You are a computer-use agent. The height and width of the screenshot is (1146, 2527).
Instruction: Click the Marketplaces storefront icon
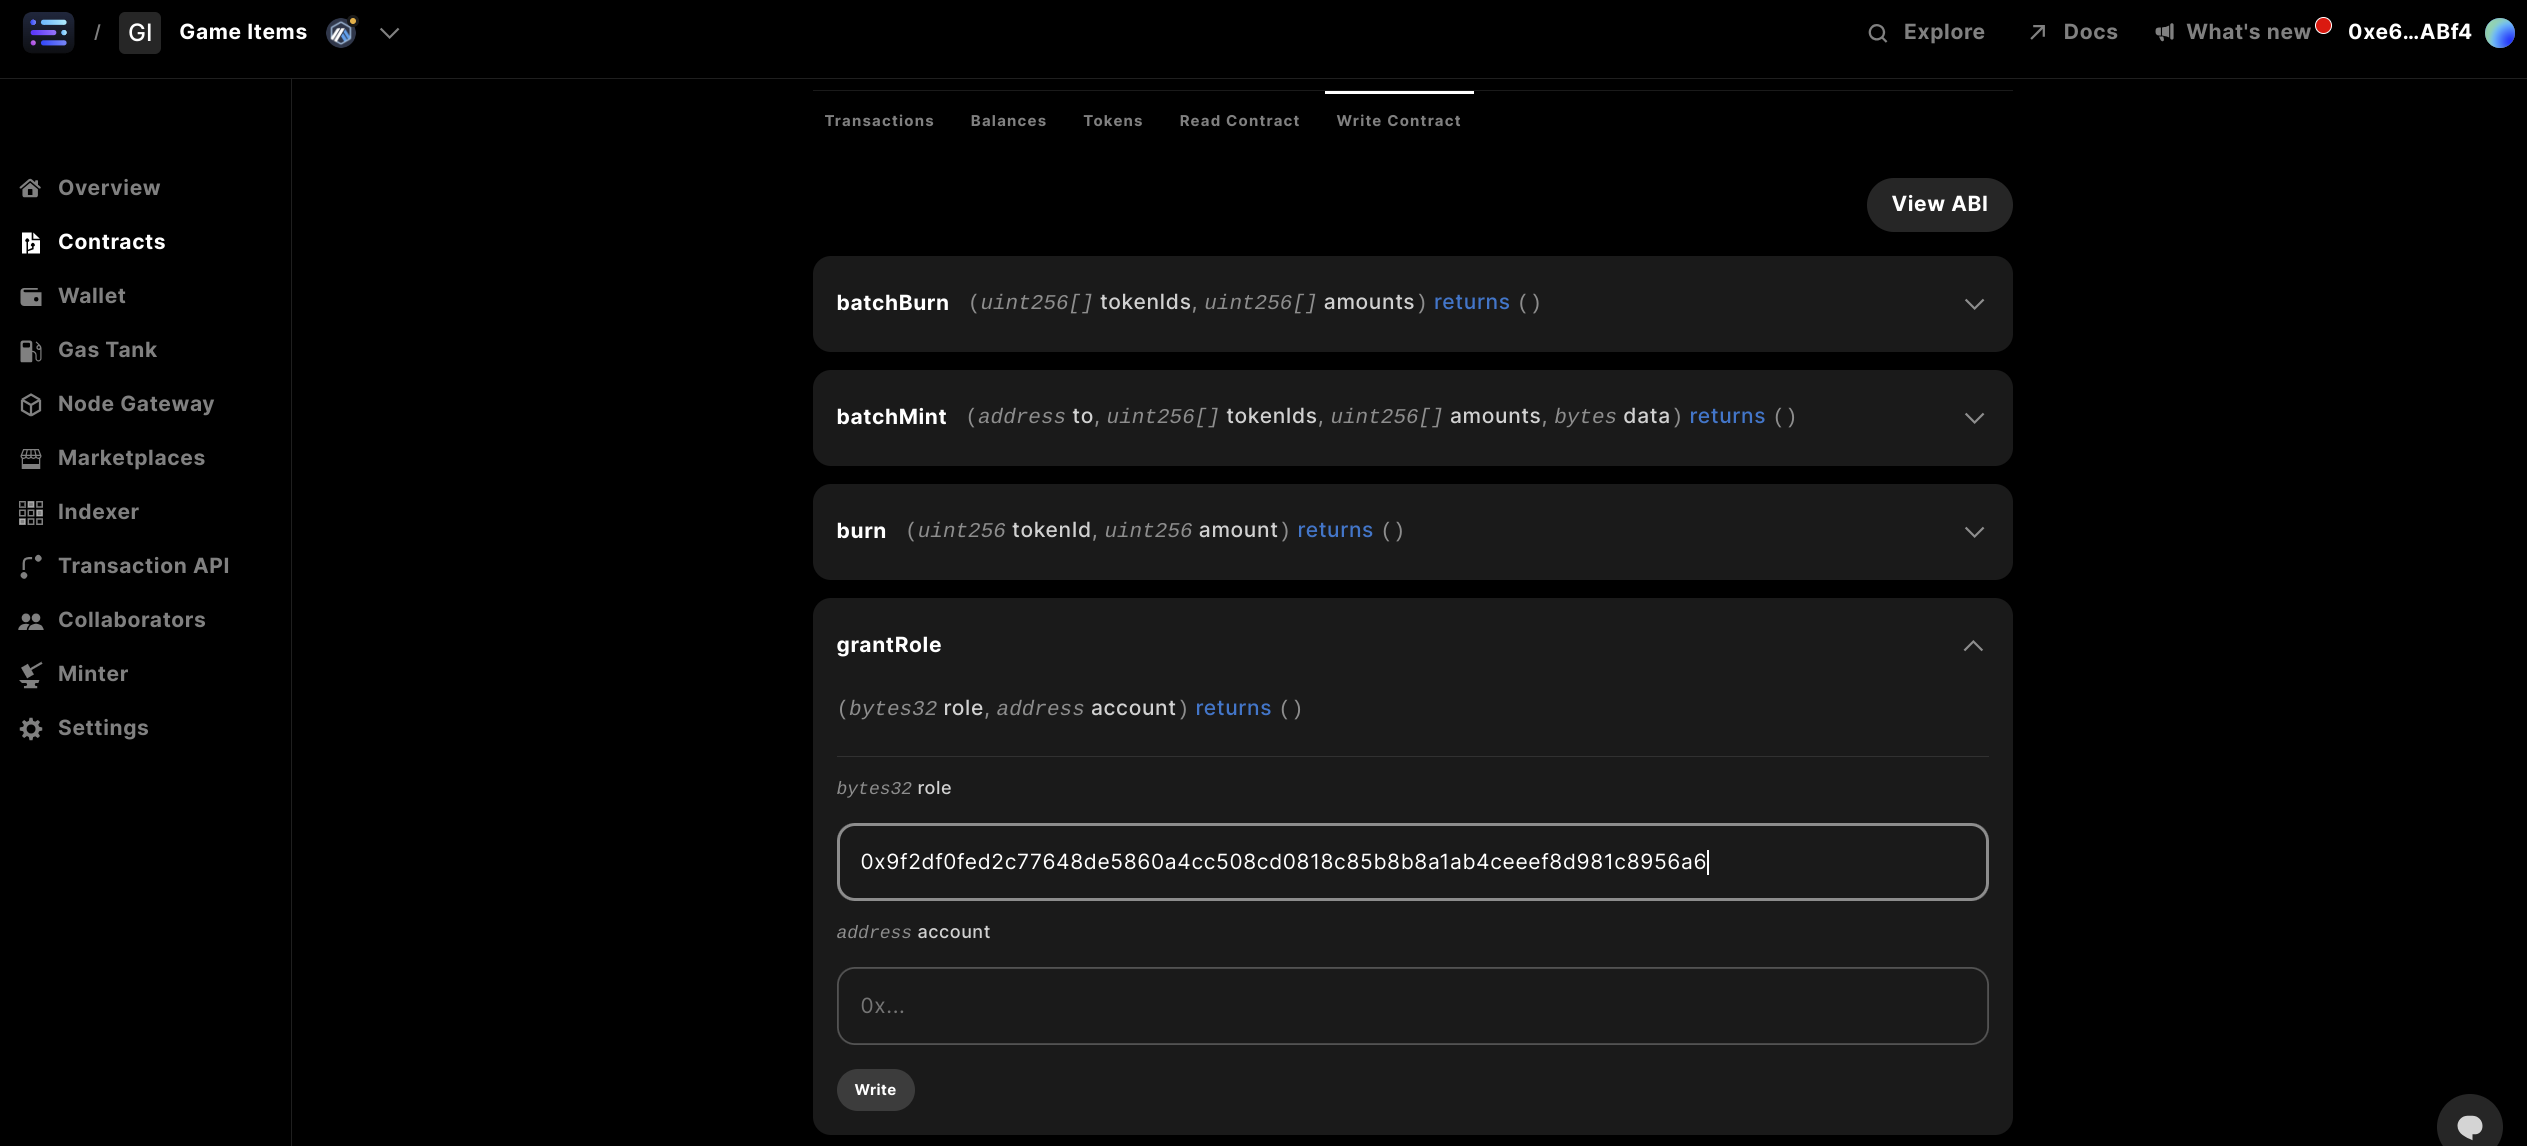pos(31,458)
